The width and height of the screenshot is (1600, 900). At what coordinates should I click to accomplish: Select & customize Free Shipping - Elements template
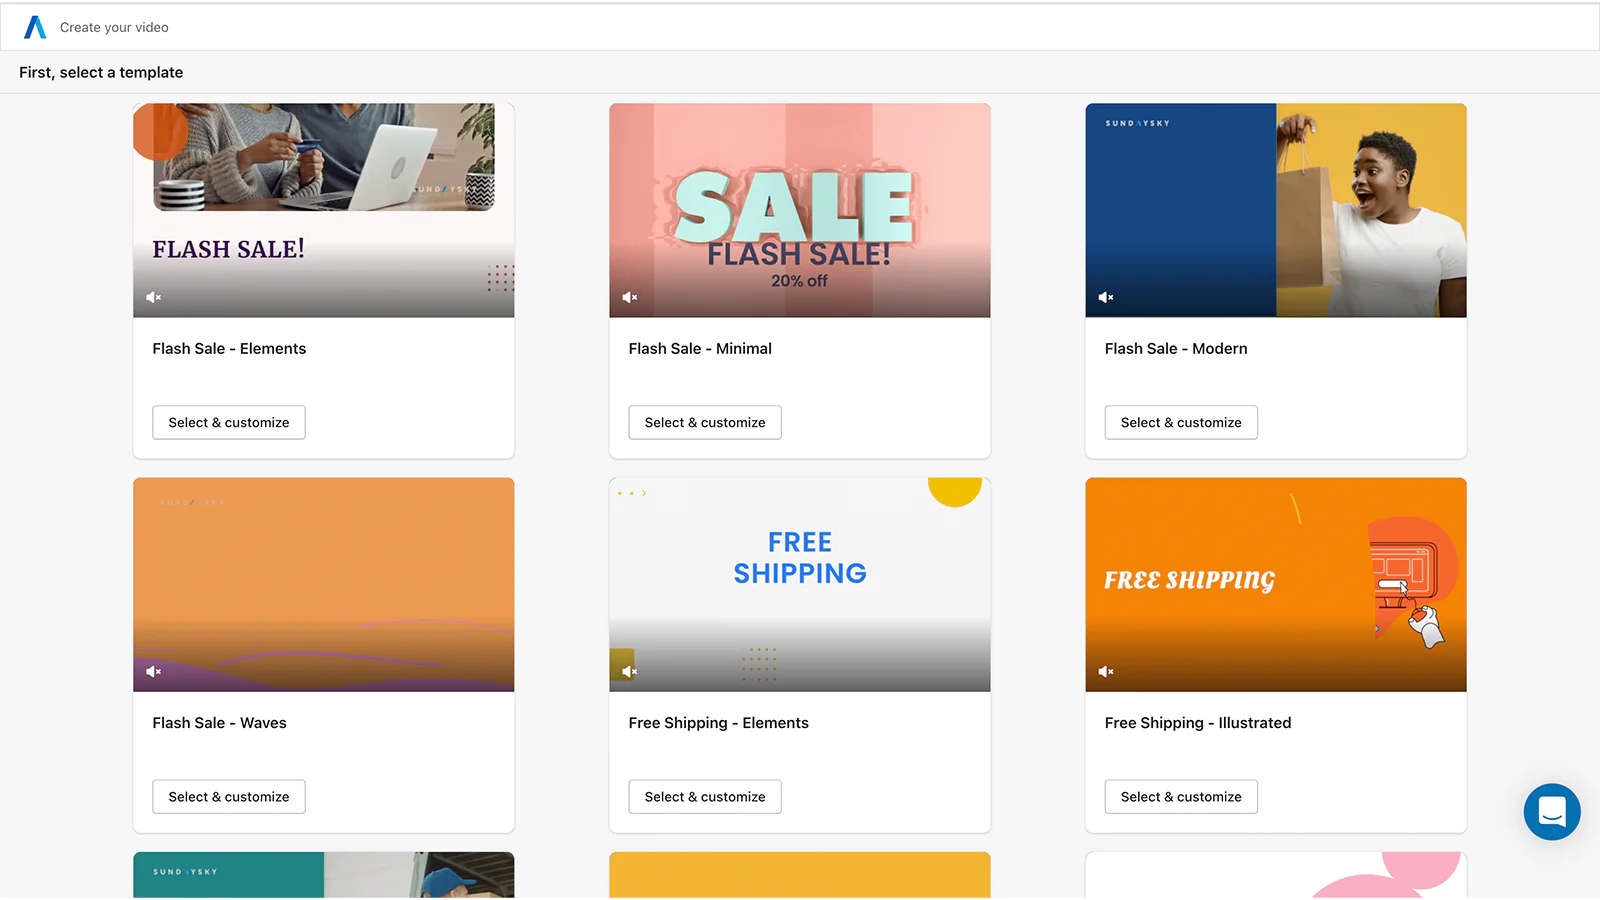click(705, 796)
